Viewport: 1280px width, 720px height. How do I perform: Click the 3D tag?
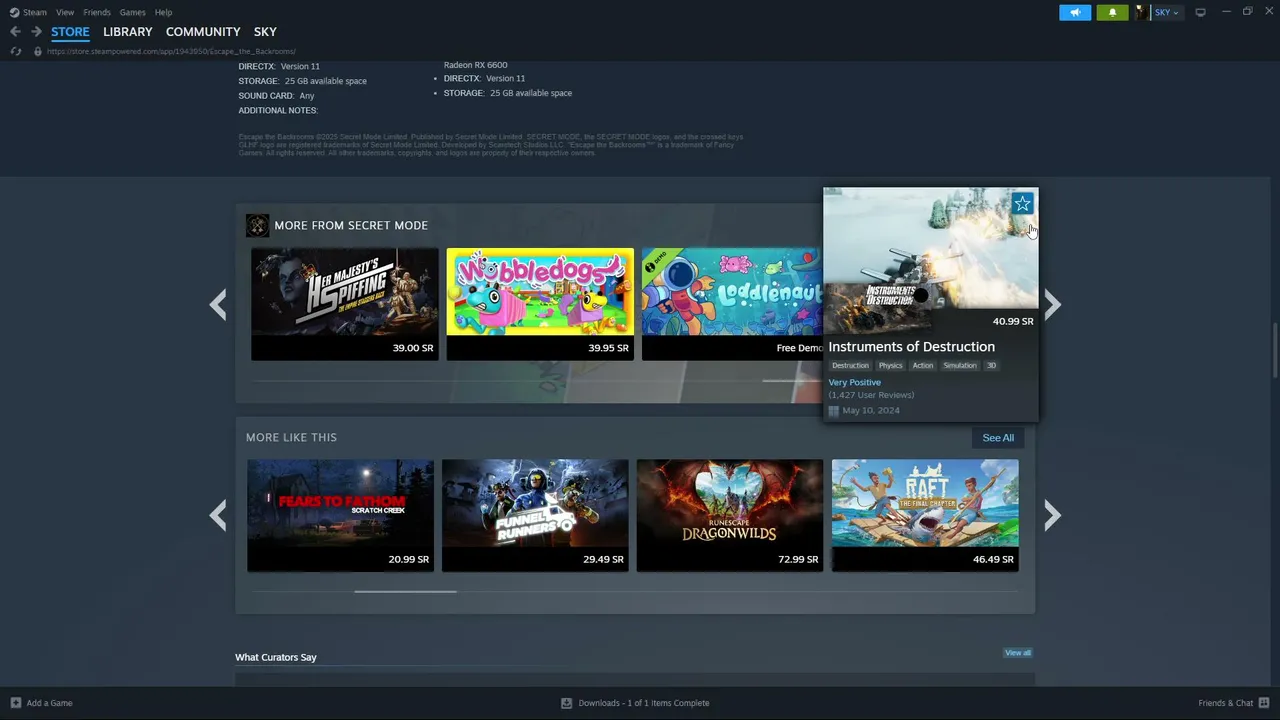[x=992, y=366]
